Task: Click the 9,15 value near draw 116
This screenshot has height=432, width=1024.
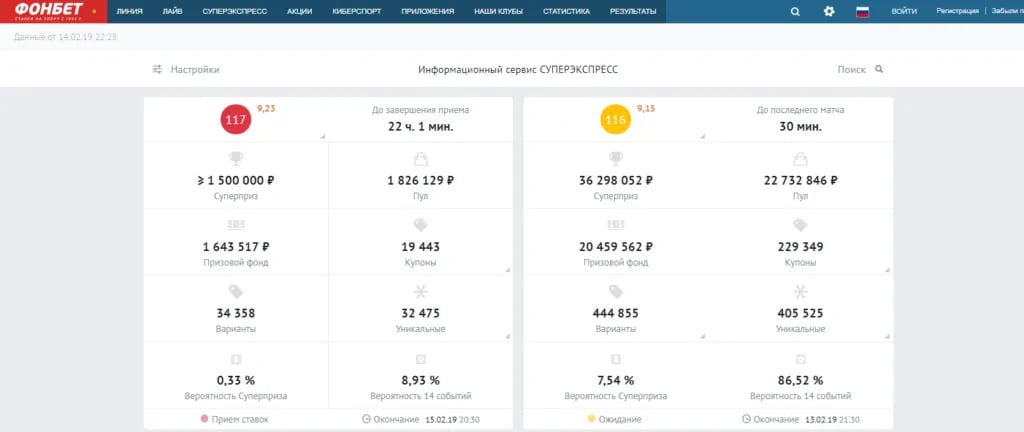Action: 645,108
